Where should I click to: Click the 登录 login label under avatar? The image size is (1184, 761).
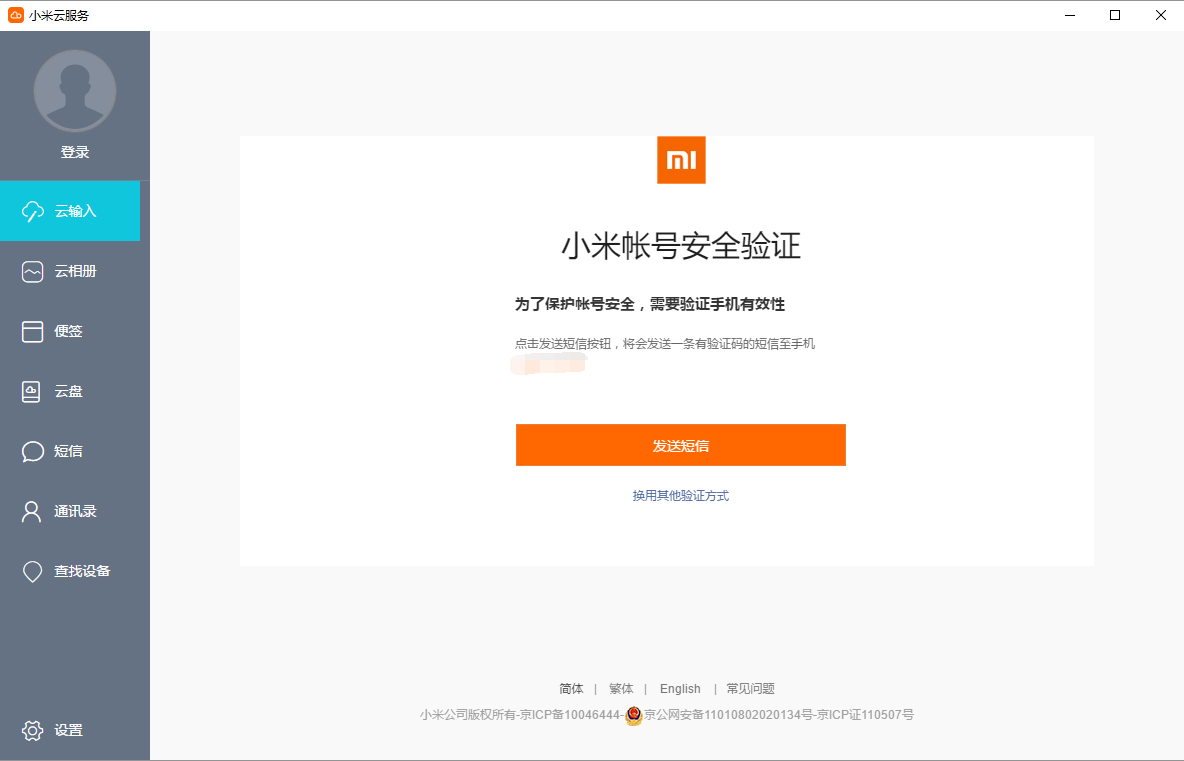click(75, 153)
